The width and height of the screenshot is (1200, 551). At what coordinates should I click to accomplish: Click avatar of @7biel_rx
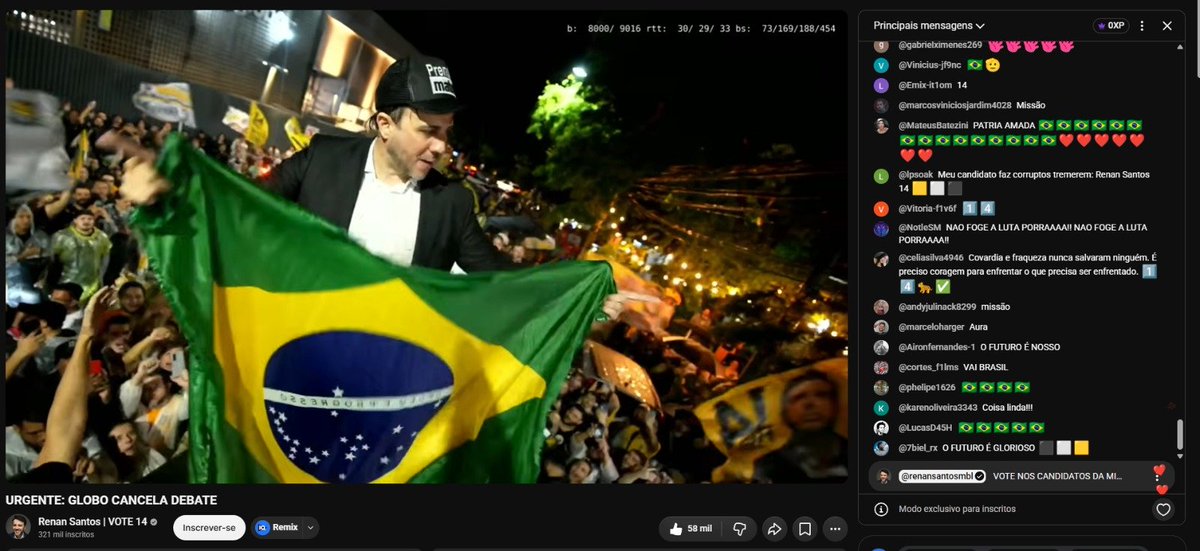click(x=881, y=448)
